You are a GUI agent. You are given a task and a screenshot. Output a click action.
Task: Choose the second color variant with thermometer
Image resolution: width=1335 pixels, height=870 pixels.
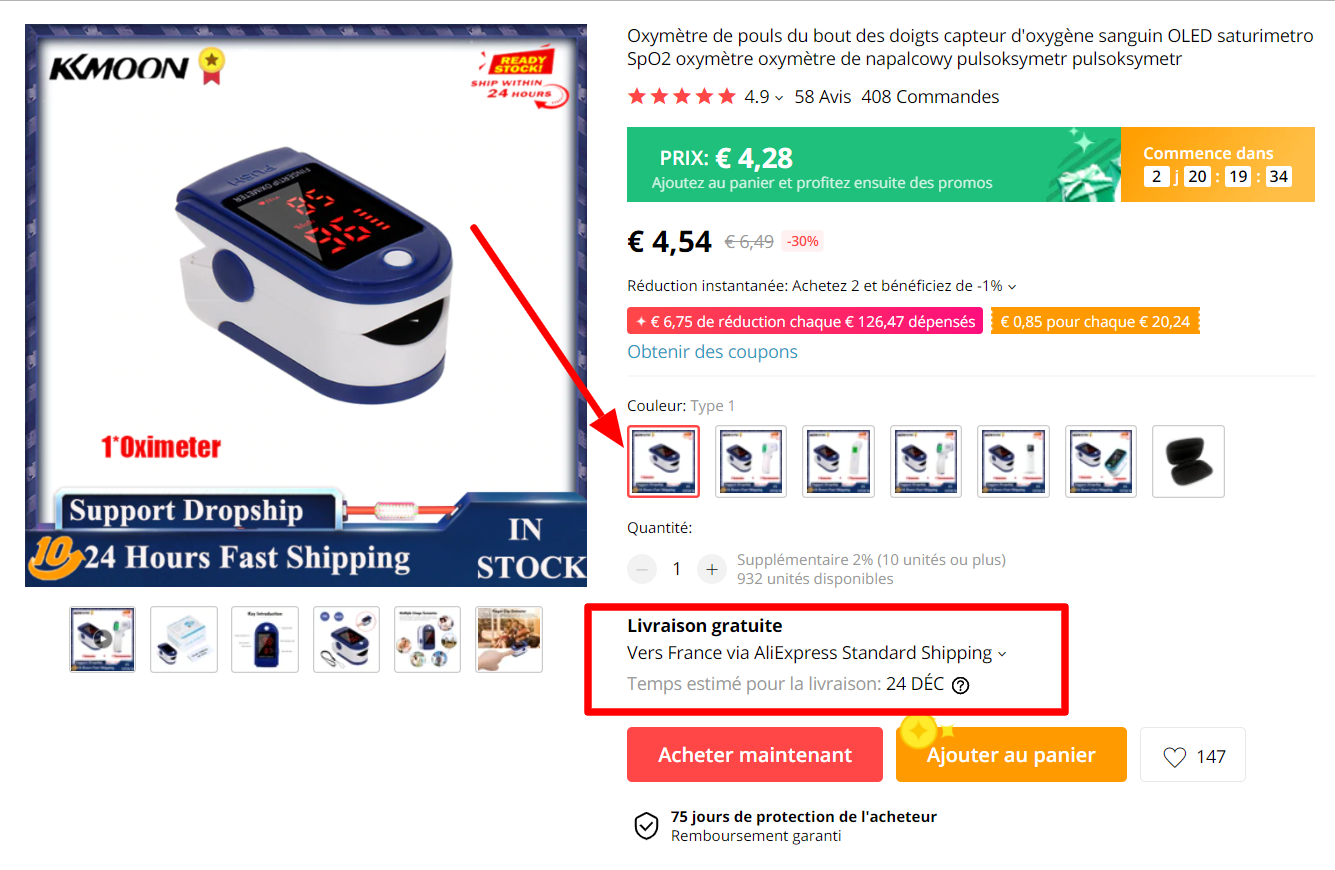[751, 461]
